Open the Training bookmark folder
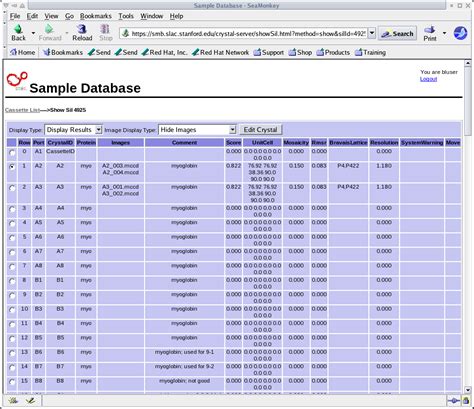Image resolution: width=474 pixels, height=409 pixels. (x=370, y=52)
